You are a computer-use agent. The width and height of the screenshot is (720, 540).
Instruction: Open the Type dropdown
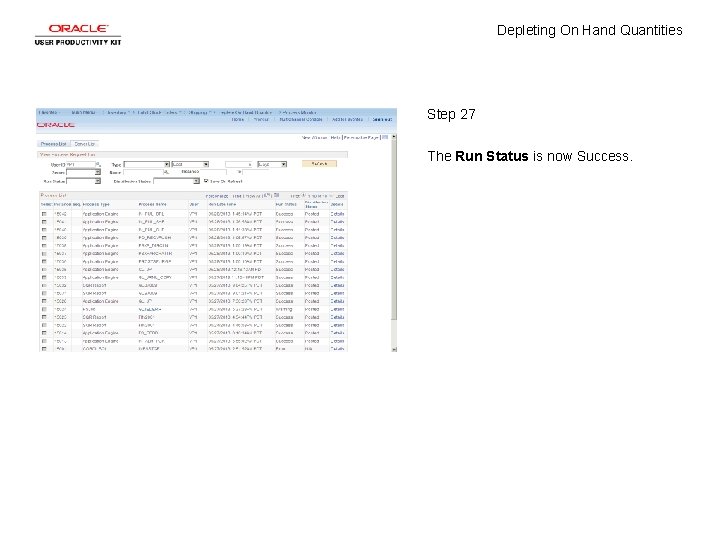click(x=146, y=164)
